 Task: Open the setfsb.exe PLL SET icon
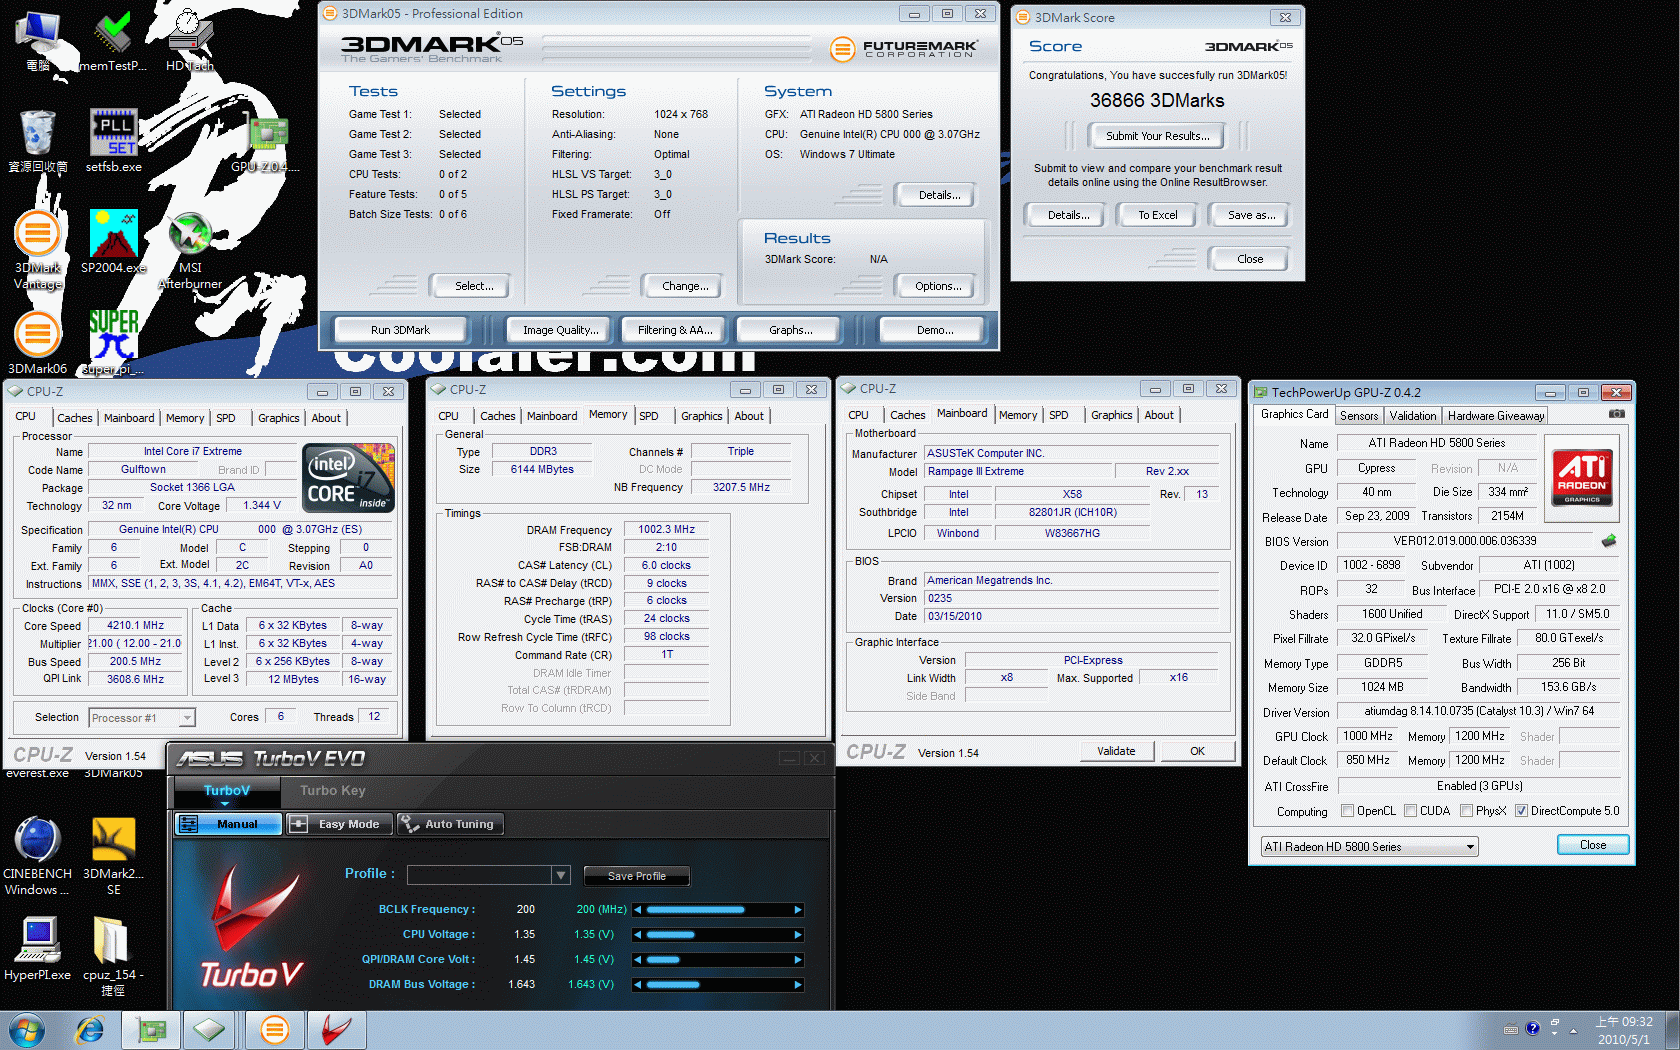[x=113, y=141]
